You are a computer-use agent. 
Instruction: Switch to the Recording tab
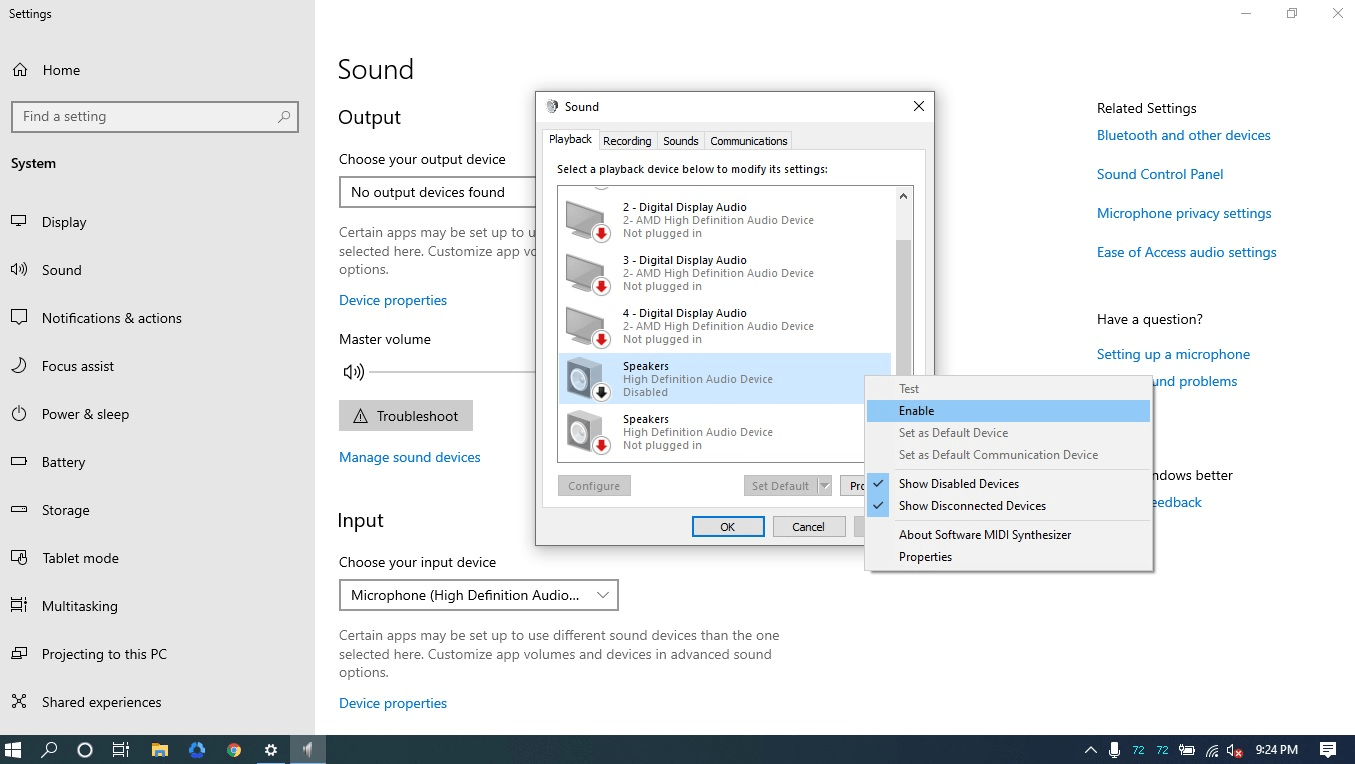(627, 141)
